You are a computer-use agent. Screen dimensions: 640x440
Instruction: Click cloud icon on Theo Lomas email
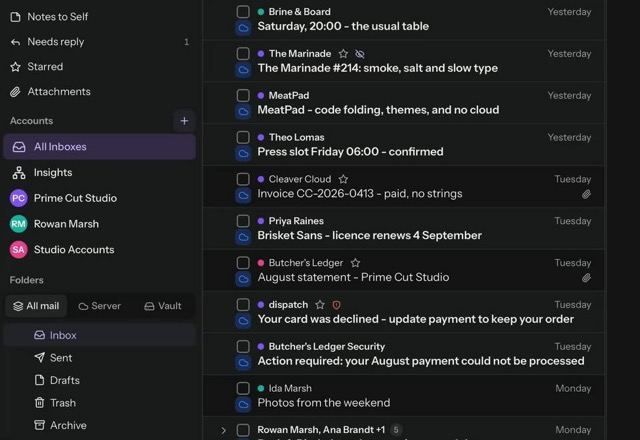(x=243, y=154)
